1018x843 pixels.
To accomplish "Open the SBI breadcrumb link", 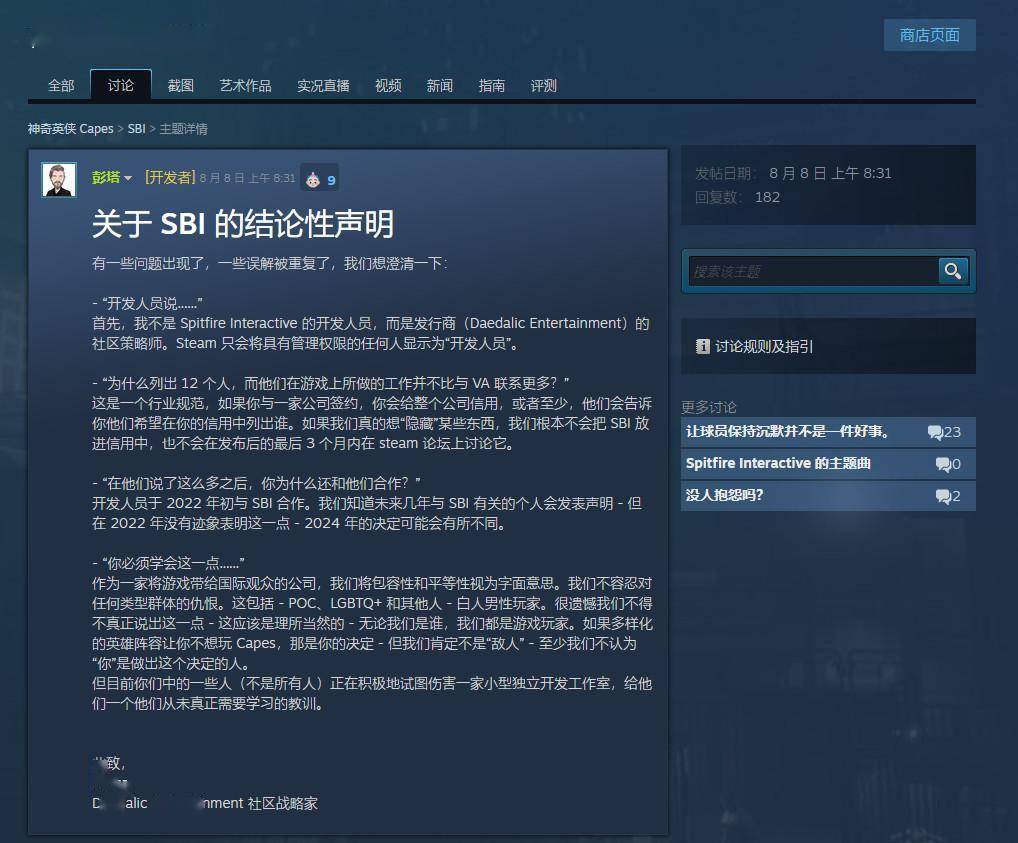I will [136, 129].
